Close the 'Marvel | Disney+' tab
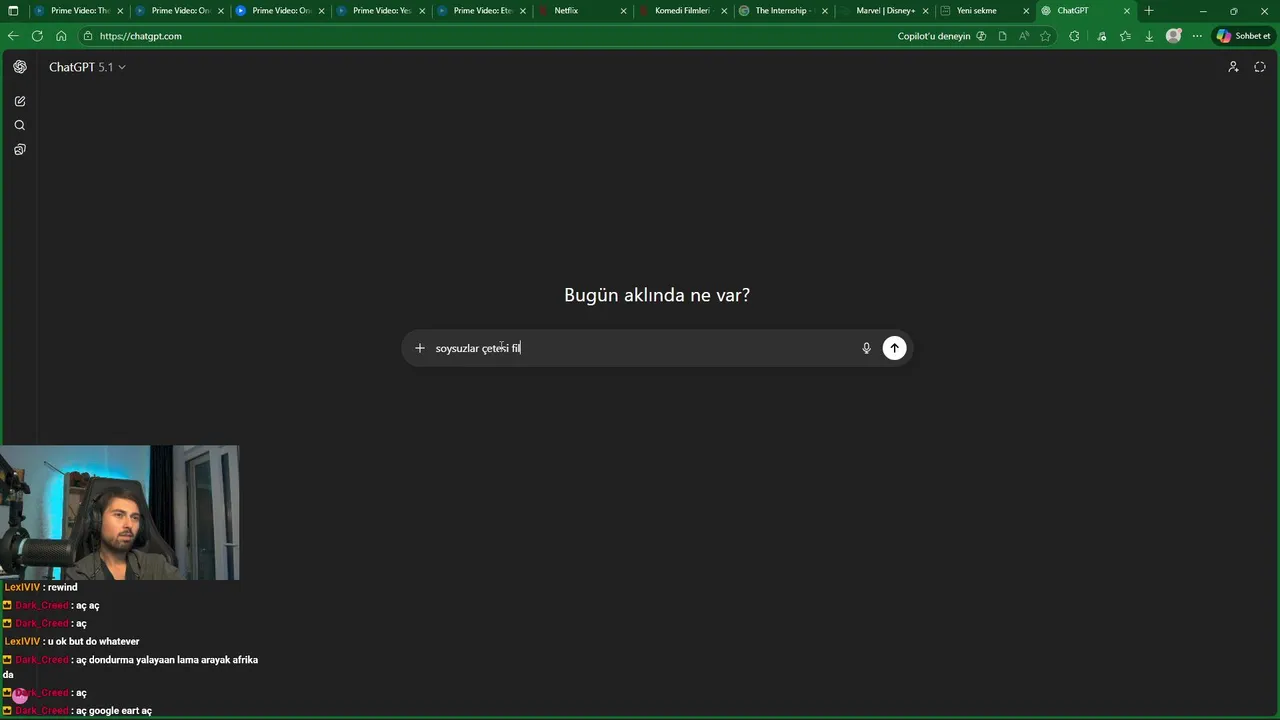The height and width of the screenshot is (720, 1280). [926, 11]
